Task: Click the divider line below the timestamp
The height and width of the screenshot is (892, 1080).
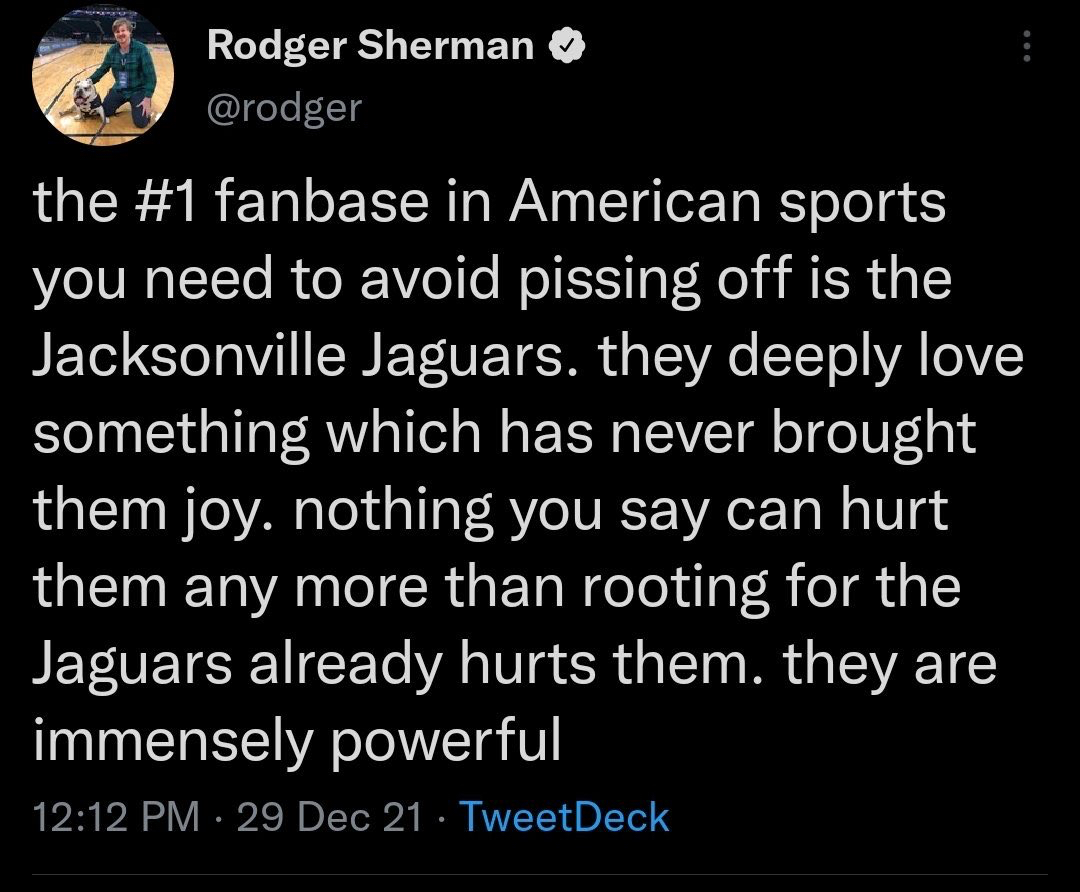Action: click(x=540, y=876)
